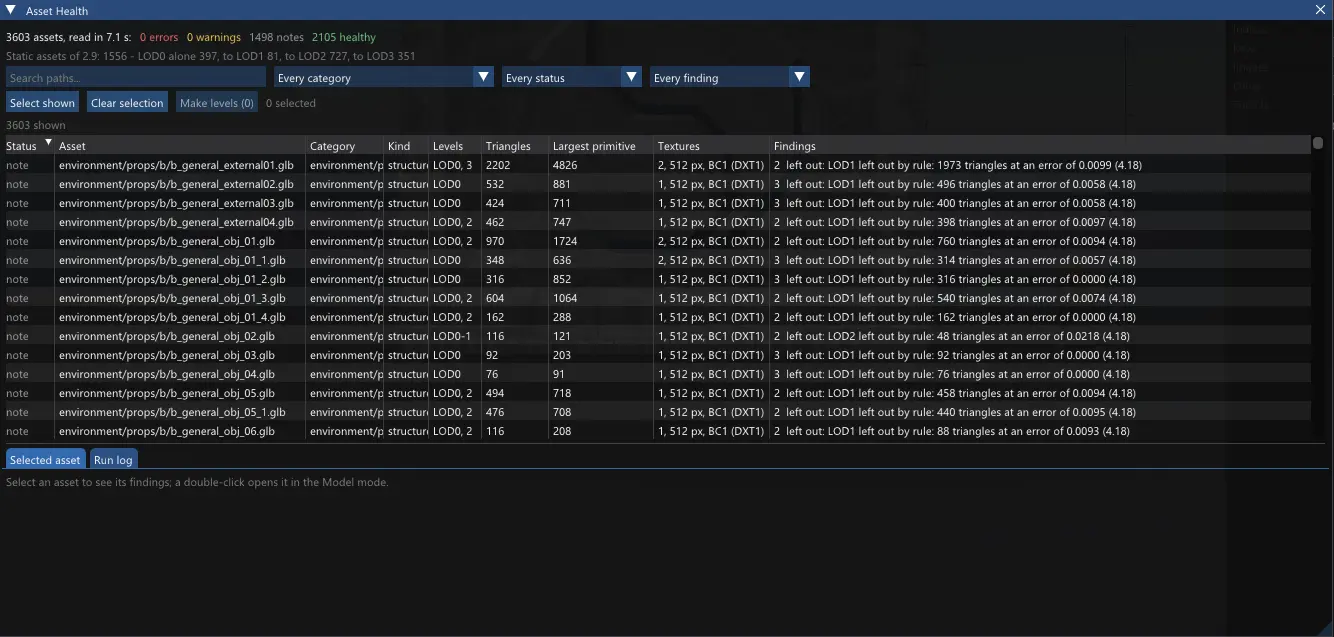Click the Select shown button

coord(42,103)
